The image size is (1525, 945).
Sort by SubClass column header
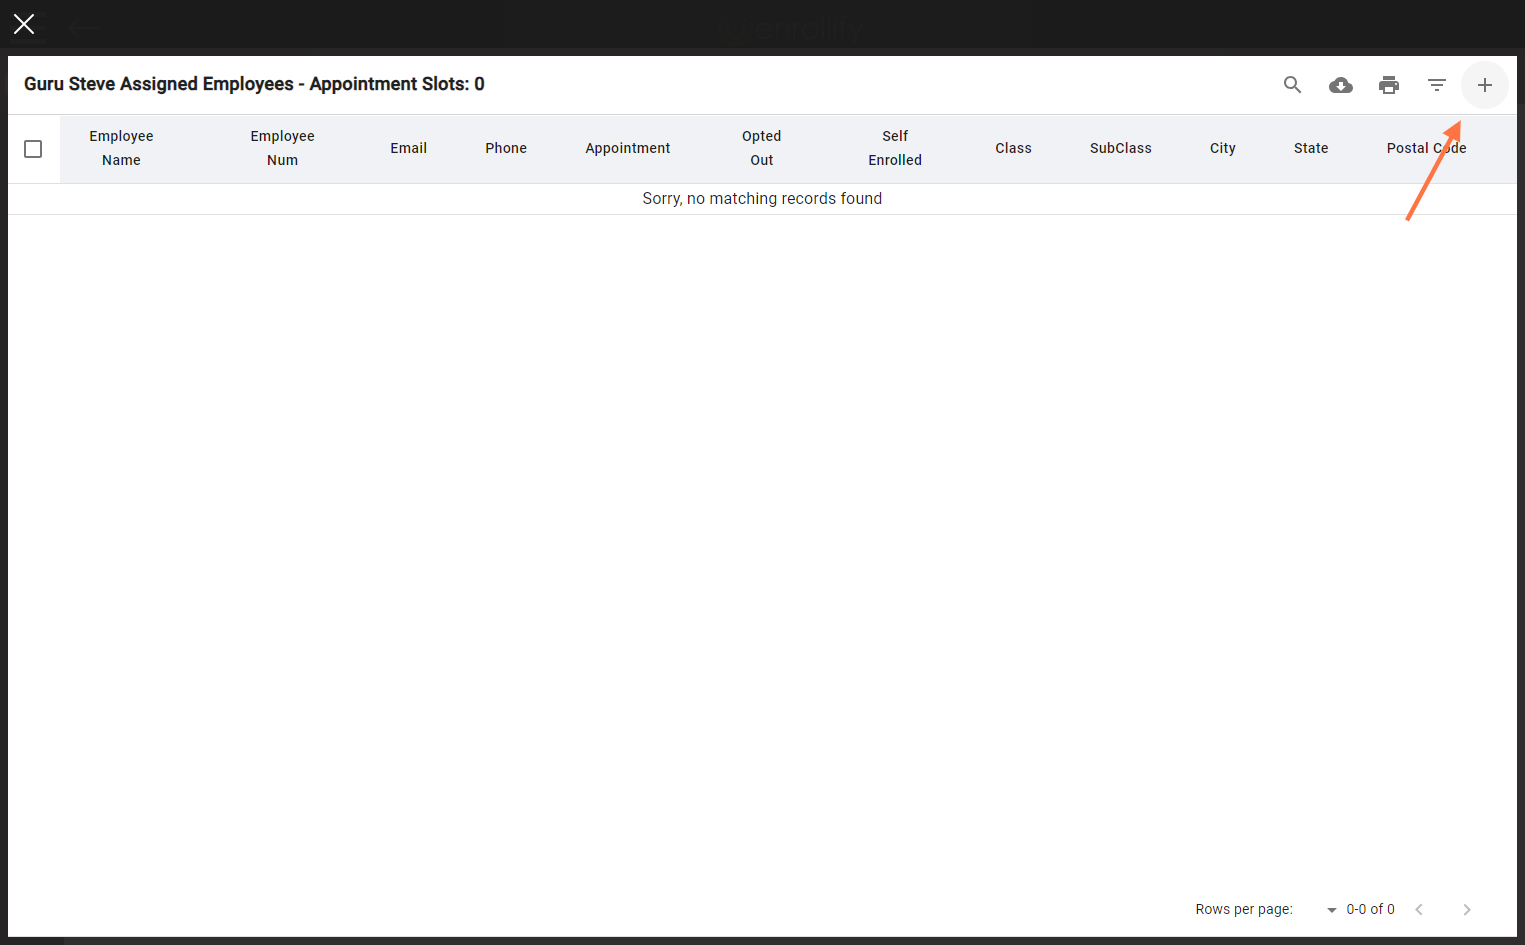click(x=1120, y=148)
